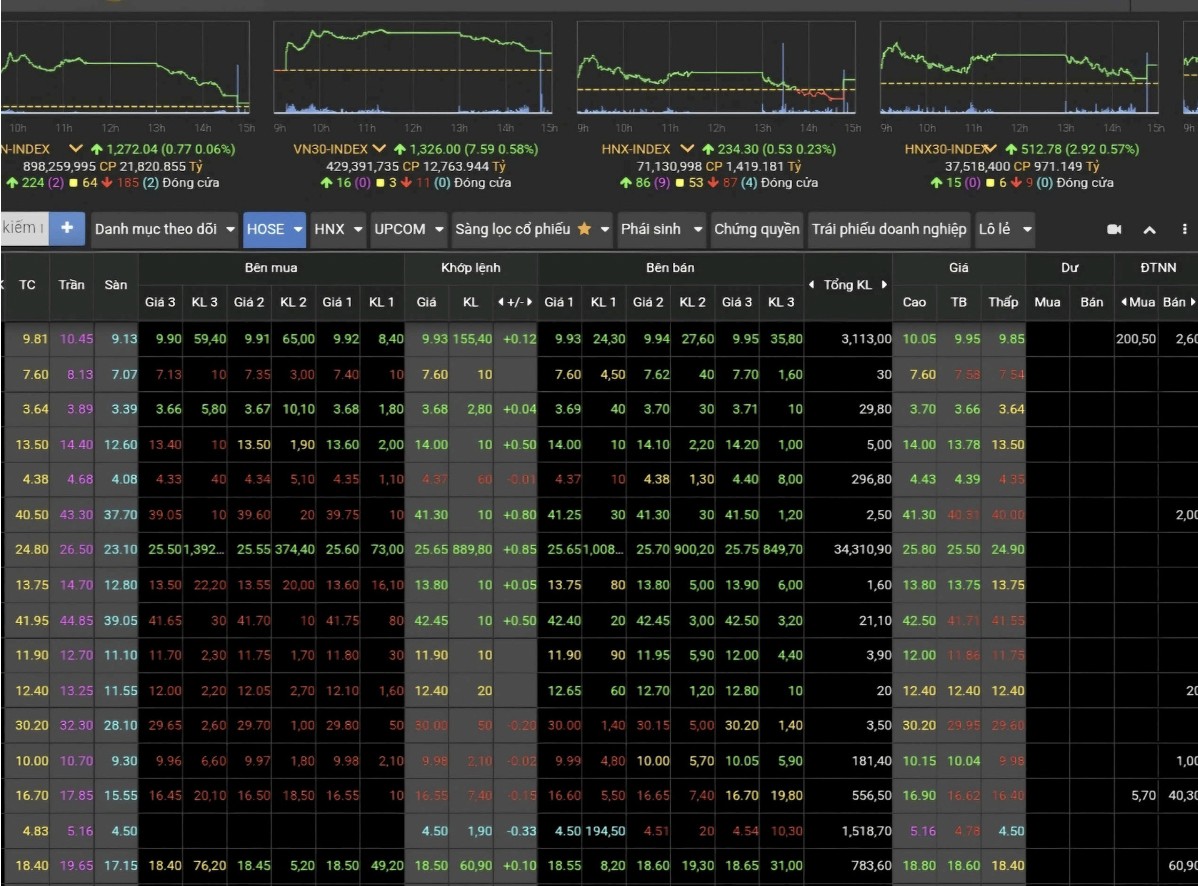The image size is (1198, 886).
Task: Switch to the UPCOM tab
Action: [x=399, y=229]
